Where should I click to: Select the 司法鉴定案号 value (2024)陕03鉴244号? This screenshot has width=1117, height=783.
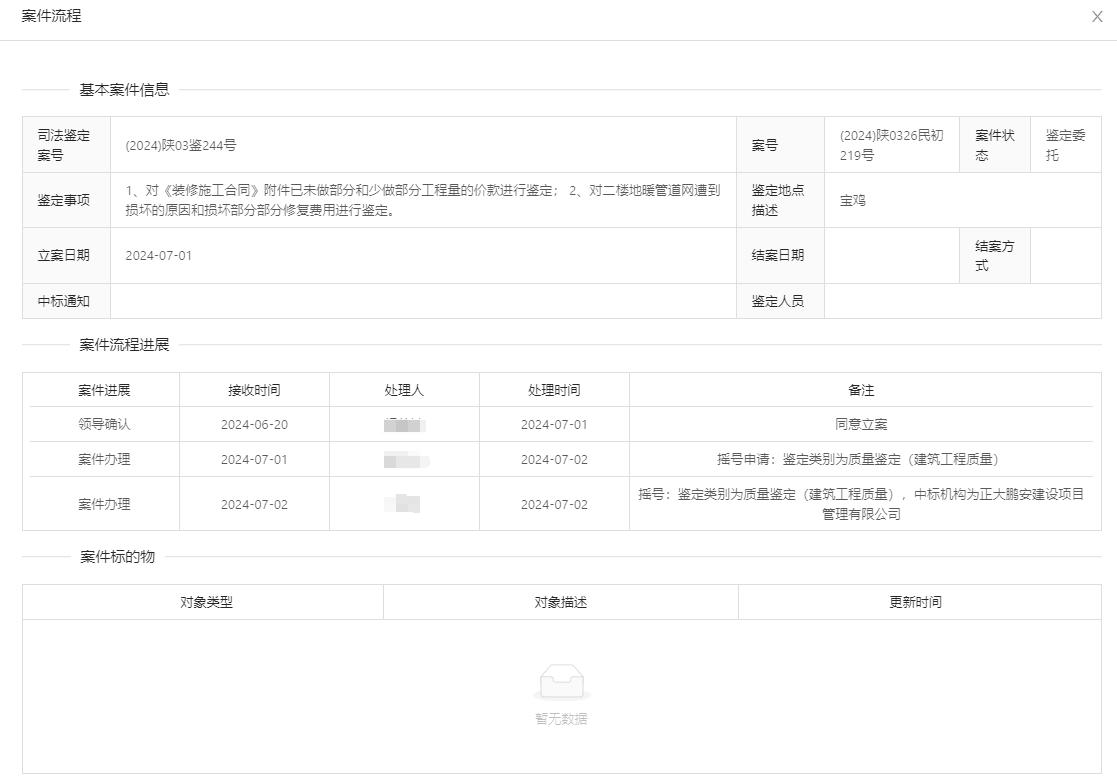pos(181,145)
